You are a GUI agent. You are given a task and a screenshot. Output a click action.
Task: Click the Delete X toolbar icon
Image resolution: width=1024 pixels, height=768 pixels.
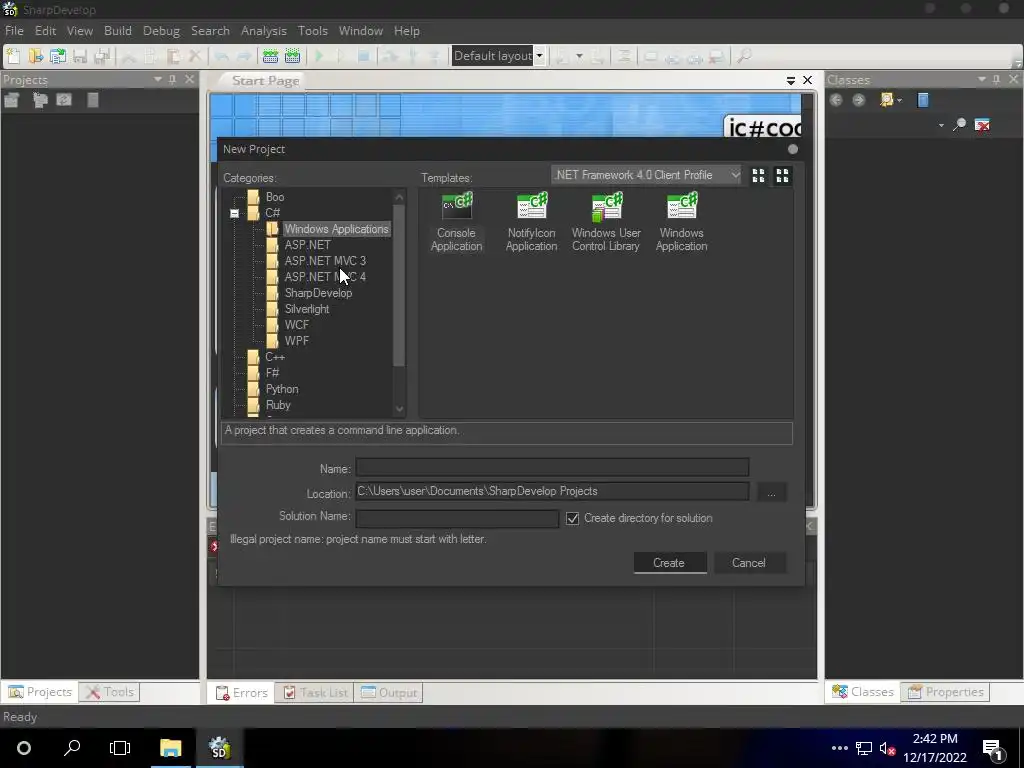pyautogui.click(x=195, y=56)
